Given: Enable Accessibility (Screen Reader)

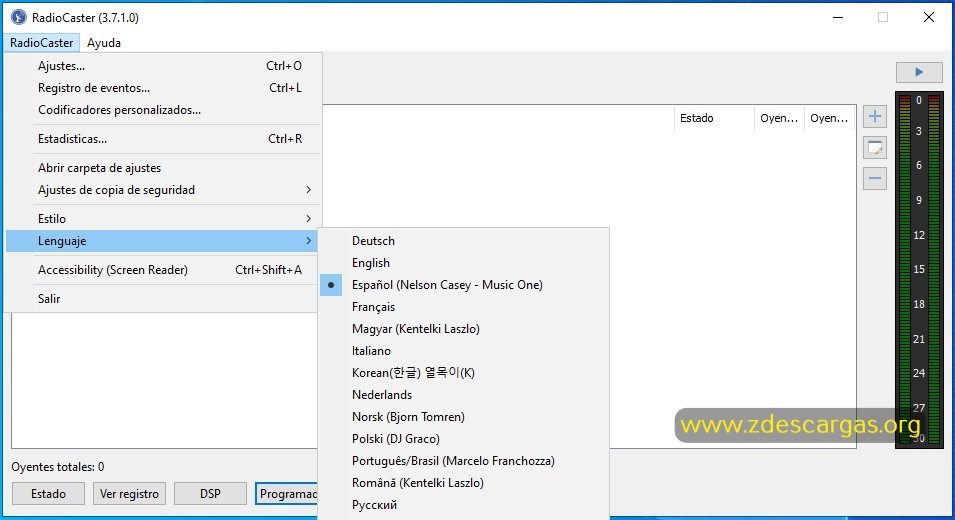Looking at the screenshot, I should pos(163,270).
